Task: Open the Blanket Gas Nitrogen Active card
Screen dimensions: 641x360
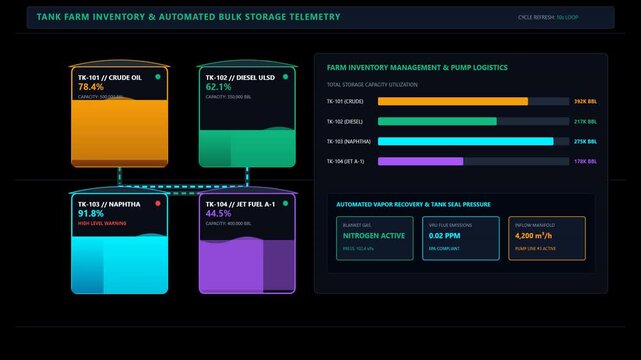Action: coord(374,238)
